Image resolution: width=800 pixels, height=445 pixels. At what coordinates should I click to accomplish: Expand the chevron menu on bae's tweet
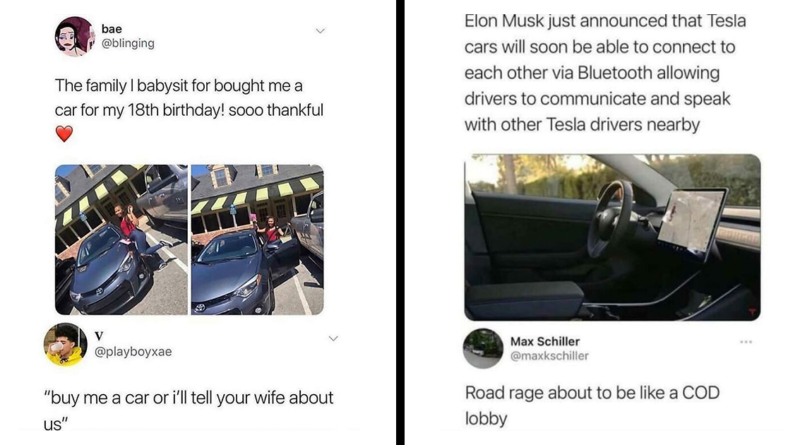click(320, 31)
